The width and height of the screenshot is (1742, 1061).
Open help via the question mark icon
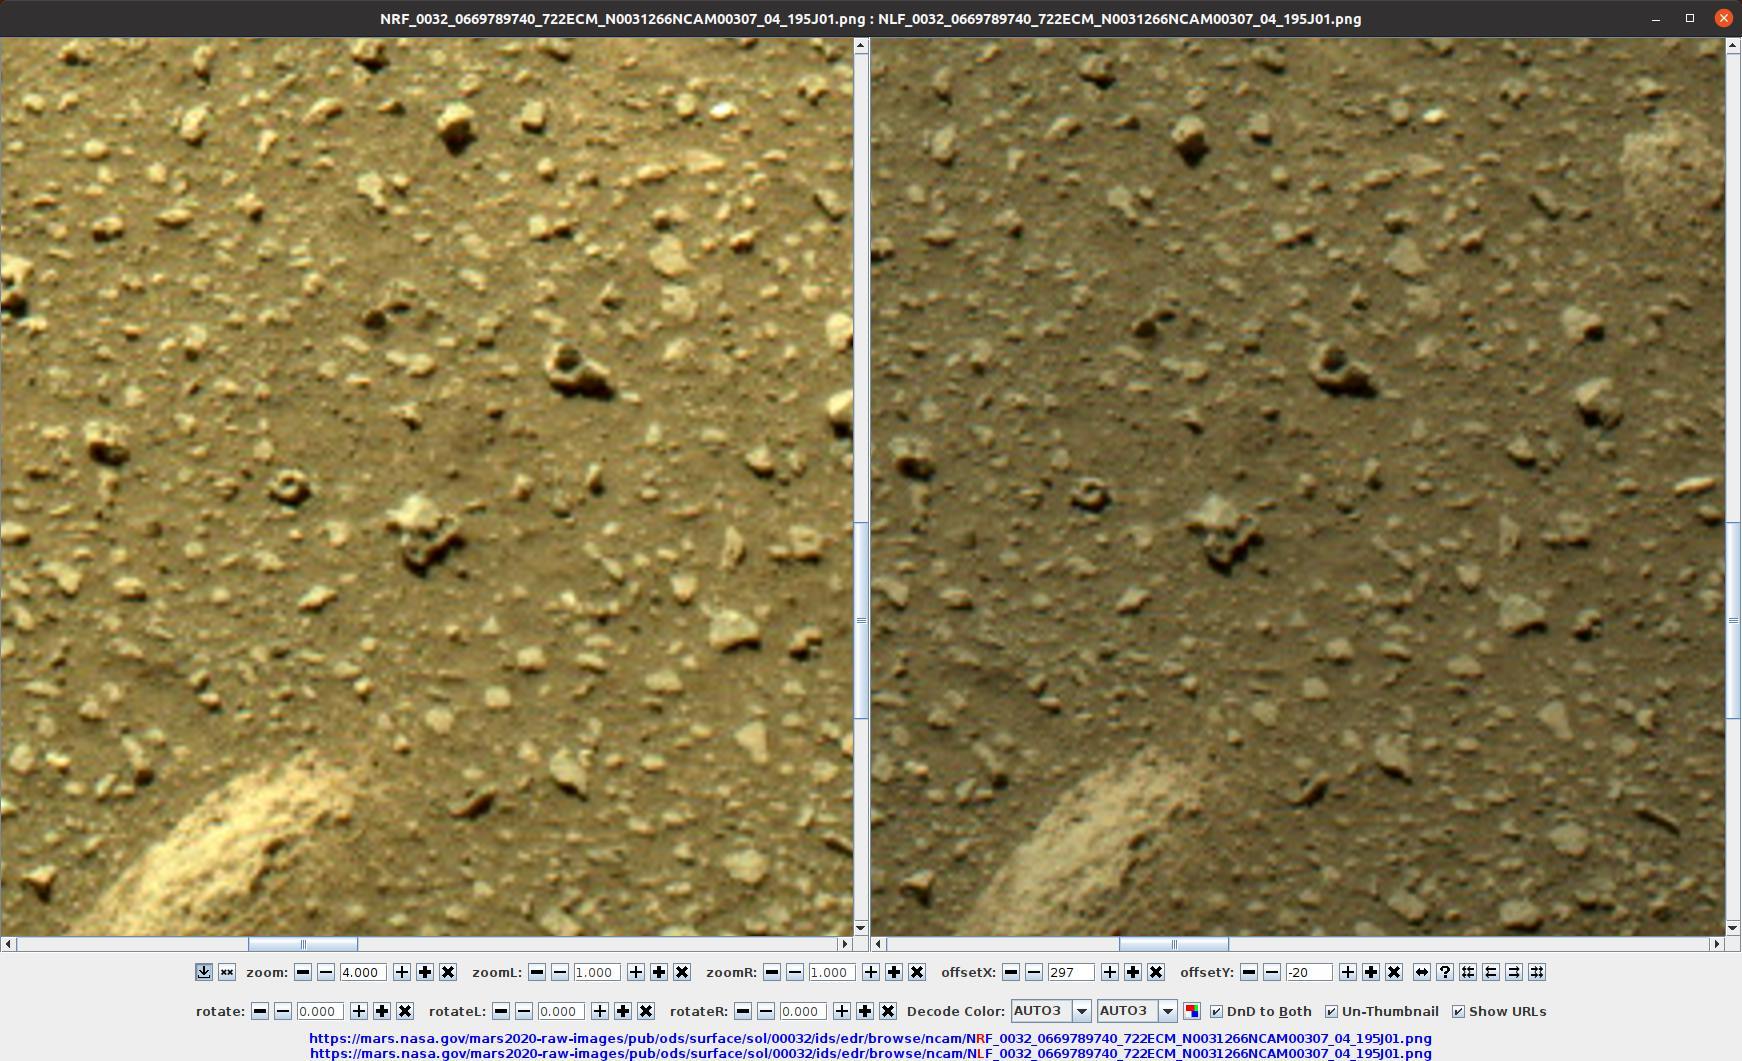tap(1445, 972)
